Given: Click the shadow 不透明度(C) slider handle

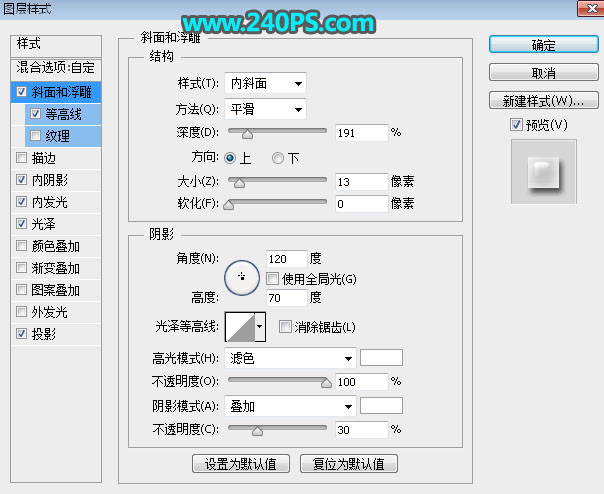Looking at the screenshot, I should tap(257, 430).
